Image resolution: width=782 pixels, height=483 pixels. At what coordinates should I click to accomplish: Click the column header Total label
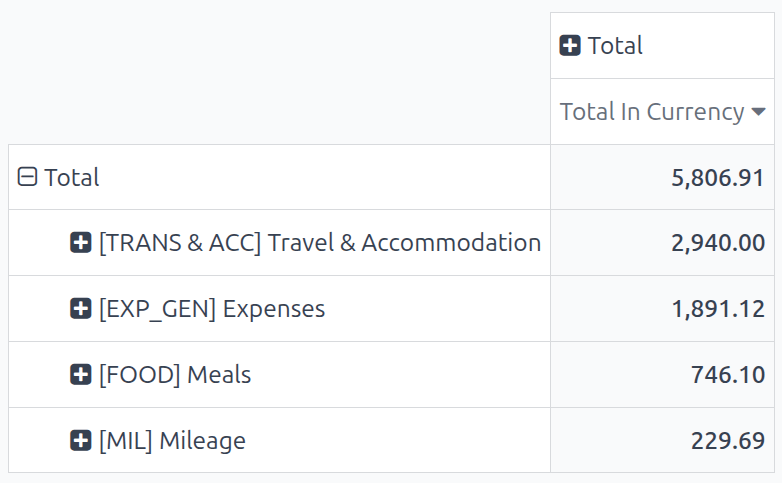615,46
